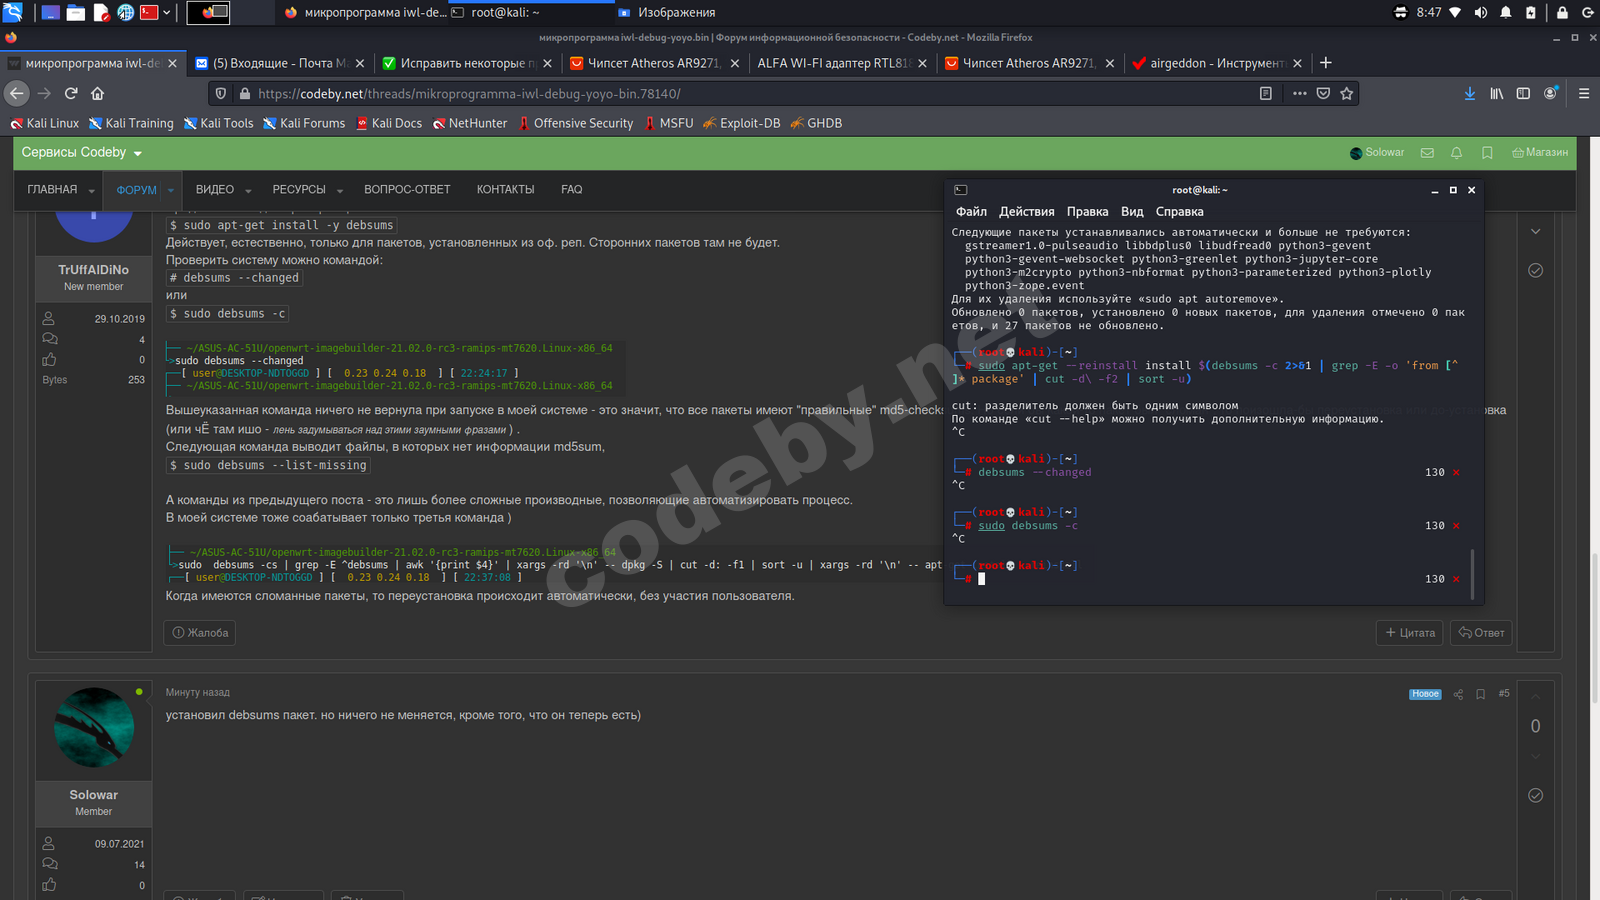Screen dimensions: 1600x900
Task: Click Цитата quote button
Action: point(1411,633)
